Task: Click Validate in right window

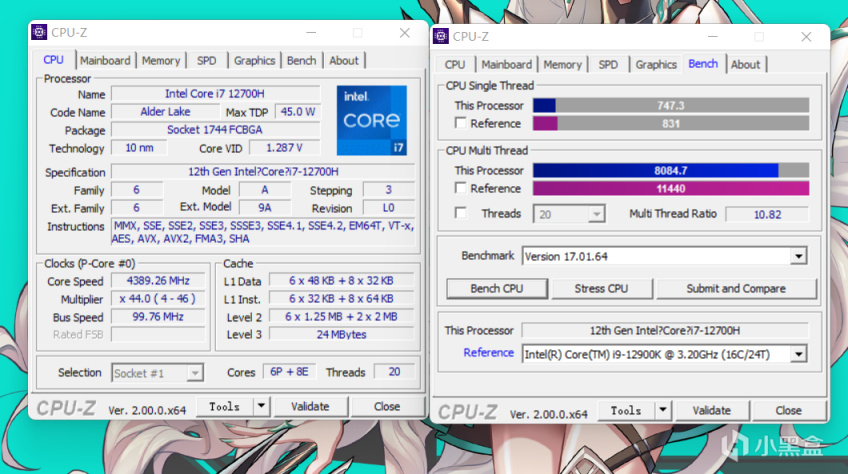Action: [712, 411]
